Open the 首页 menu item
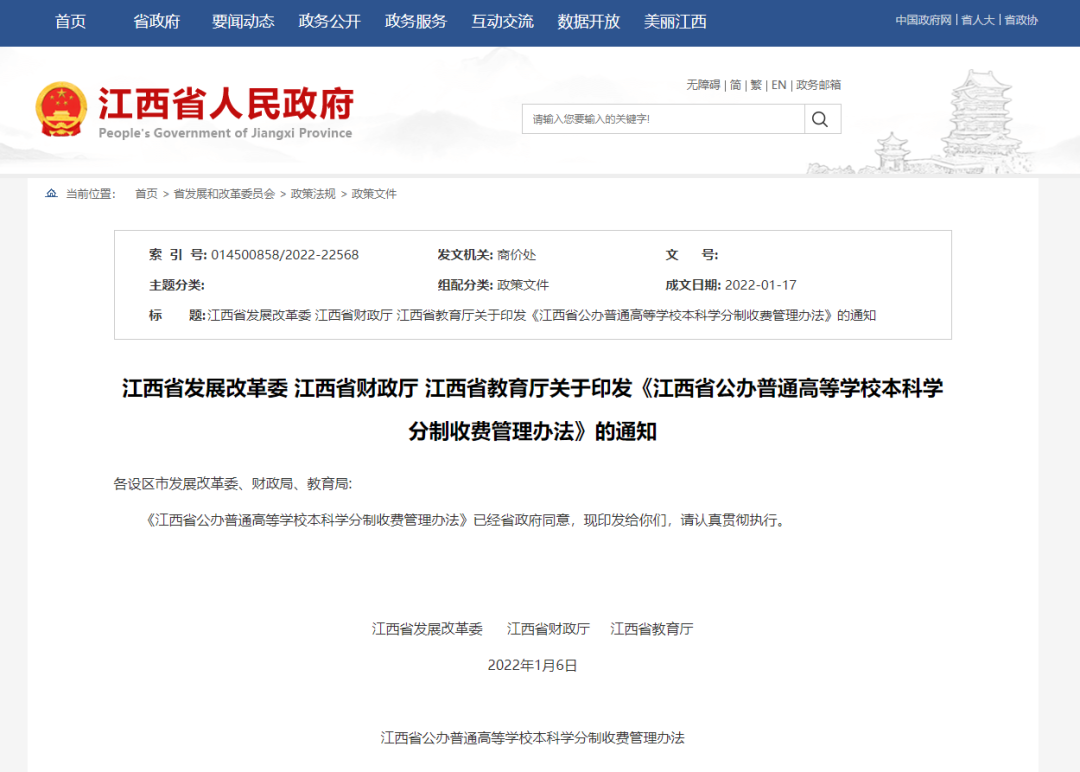 pos(70,21)
